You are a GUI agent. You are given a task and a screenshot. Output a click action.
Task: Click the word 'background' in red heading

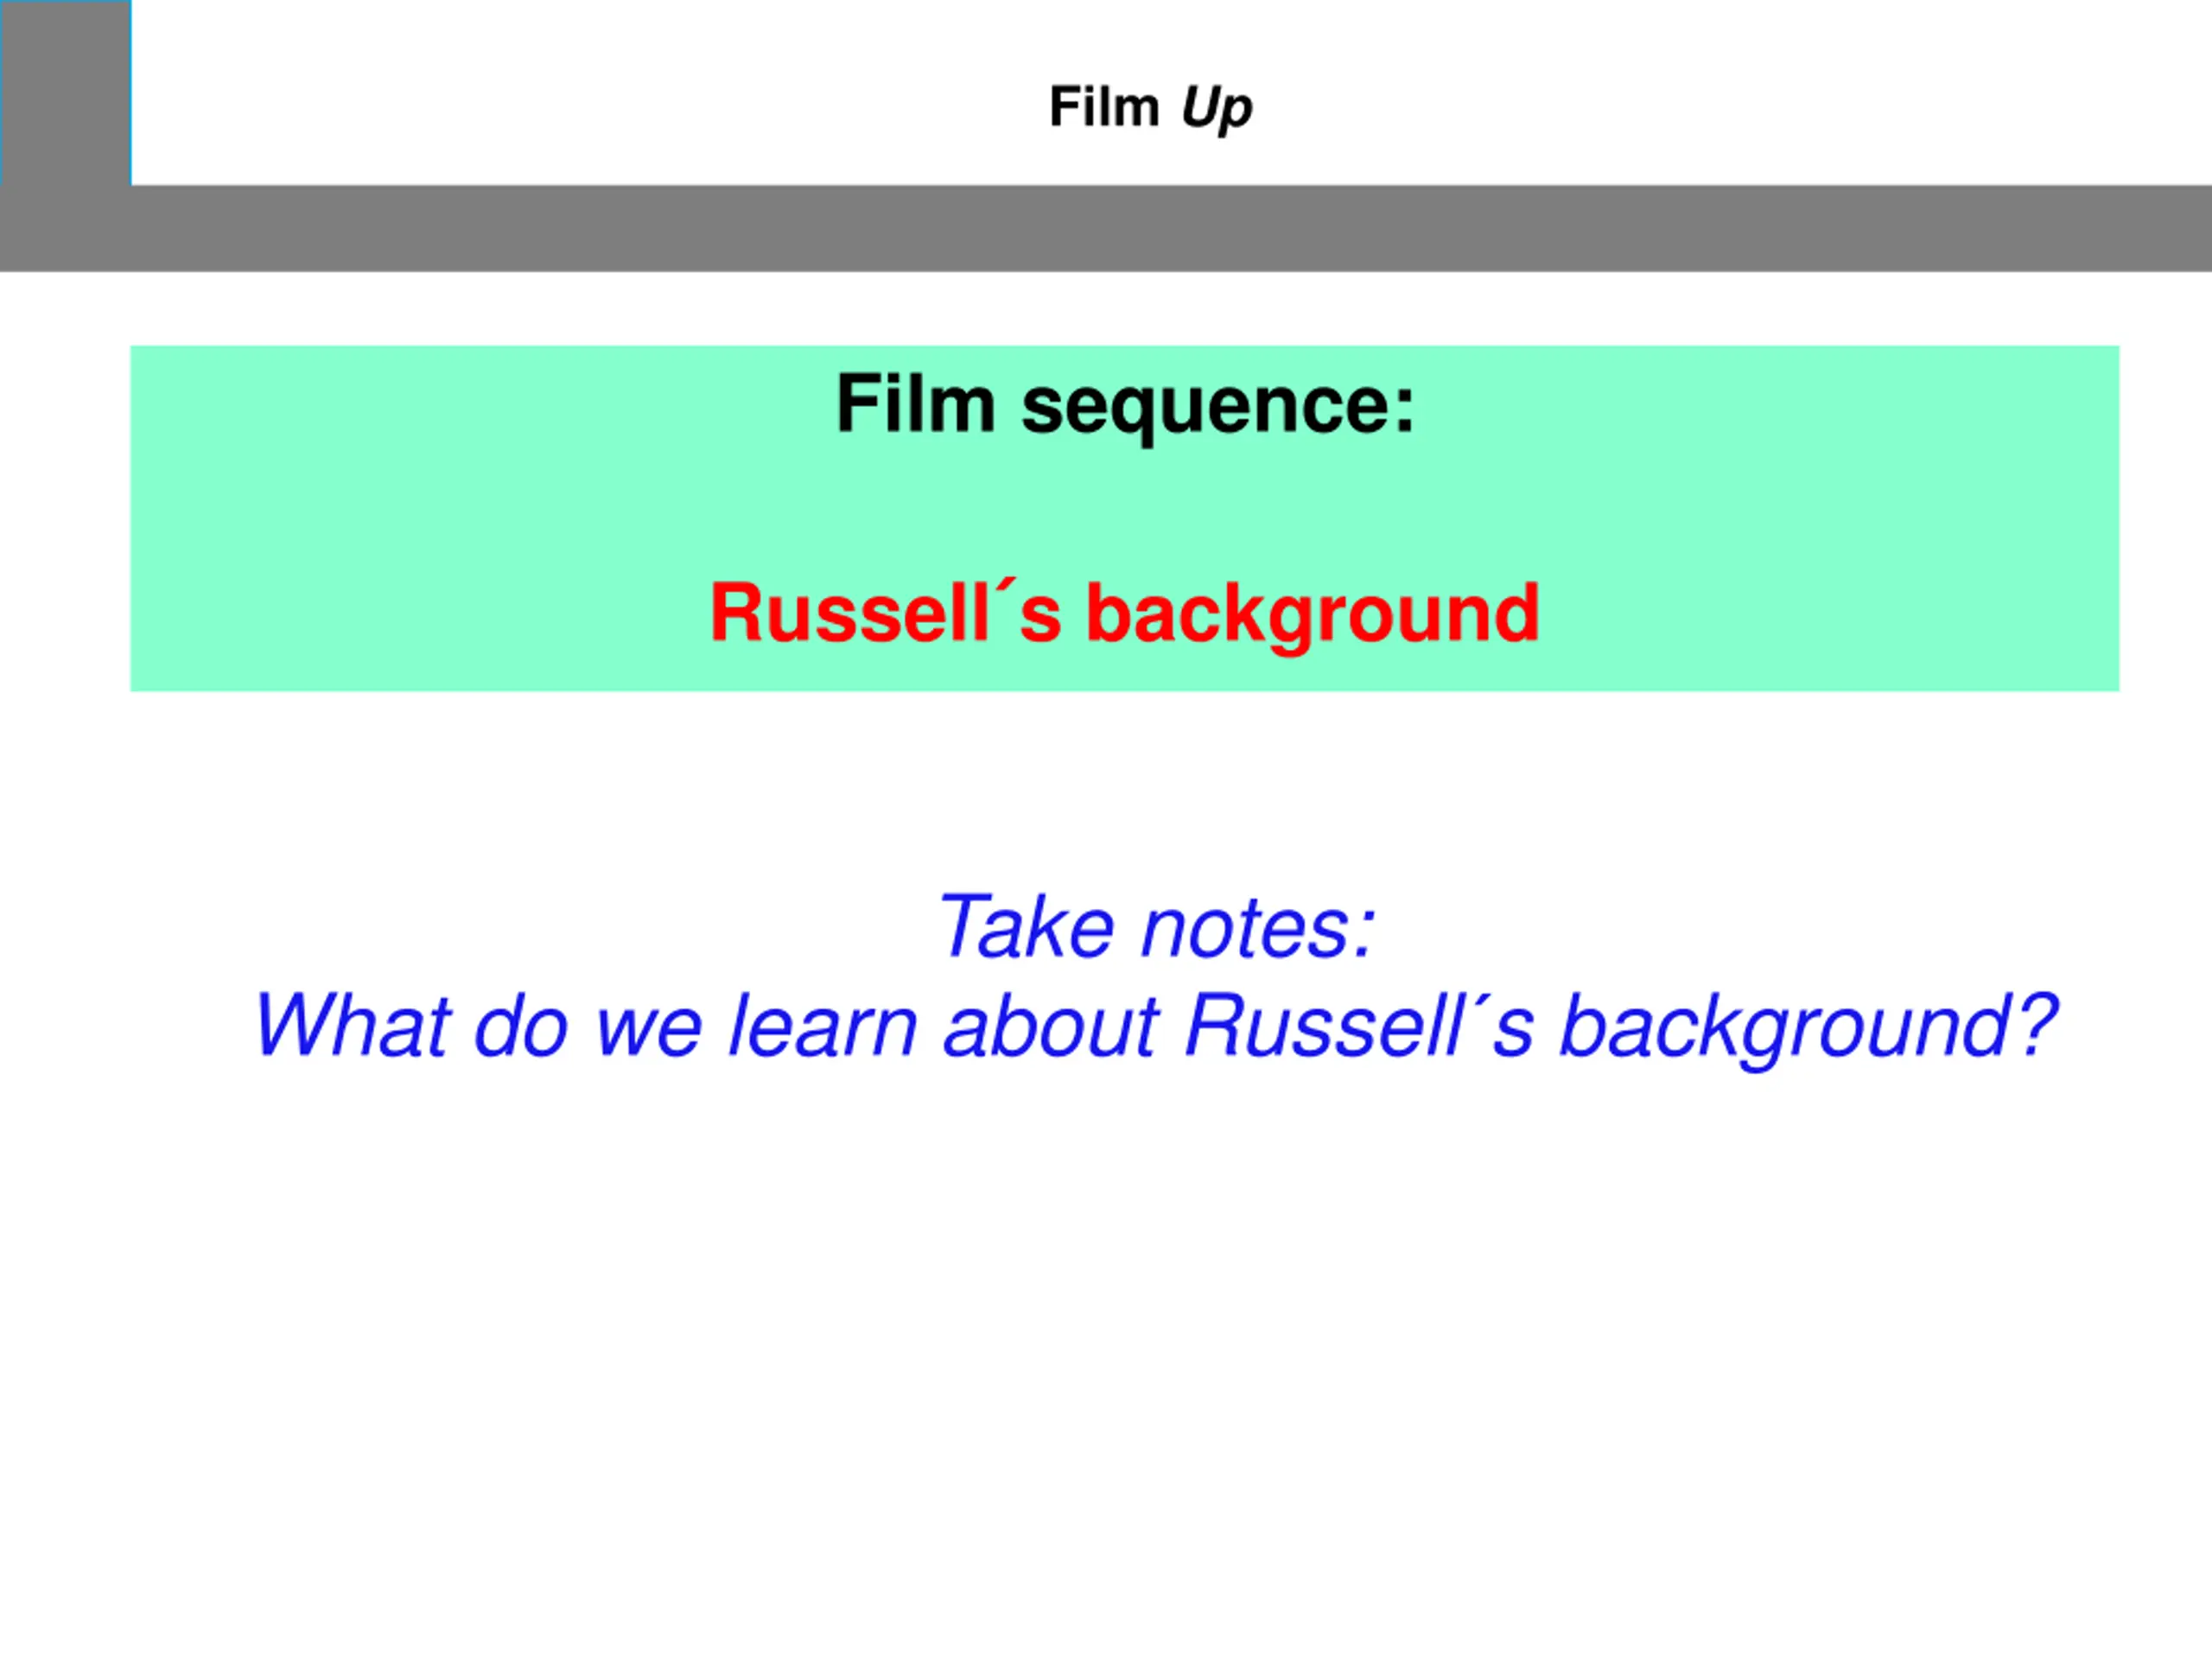pos(1312,614)
